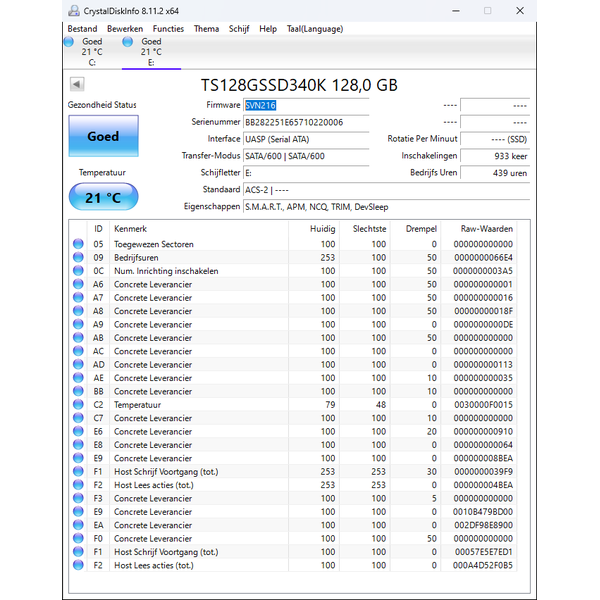600x600 pixels.
Task: Click the blue status orb of disk E:
Action: click(128, 42)
